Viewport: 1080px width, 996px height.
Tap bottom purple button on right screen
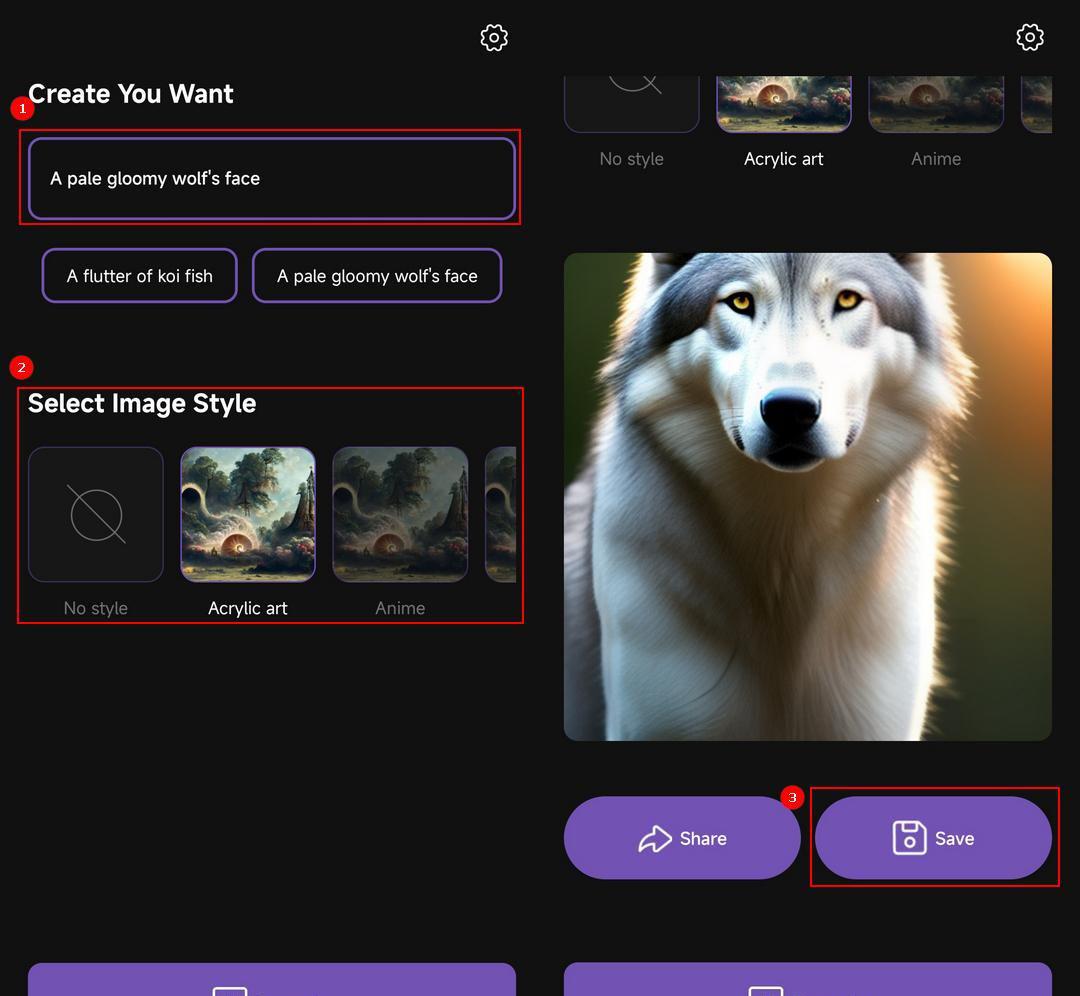[808, 979]
